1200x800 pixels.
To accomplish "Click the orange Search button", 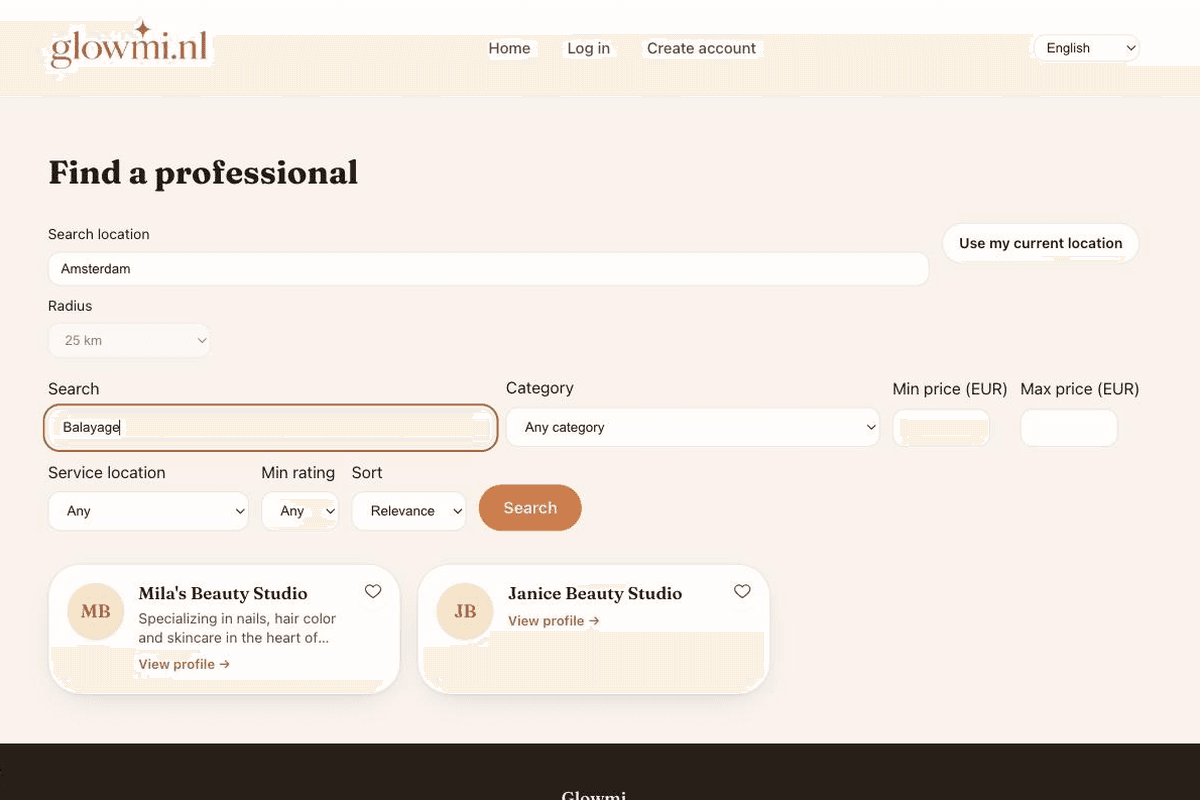I will tap(530, 508).
